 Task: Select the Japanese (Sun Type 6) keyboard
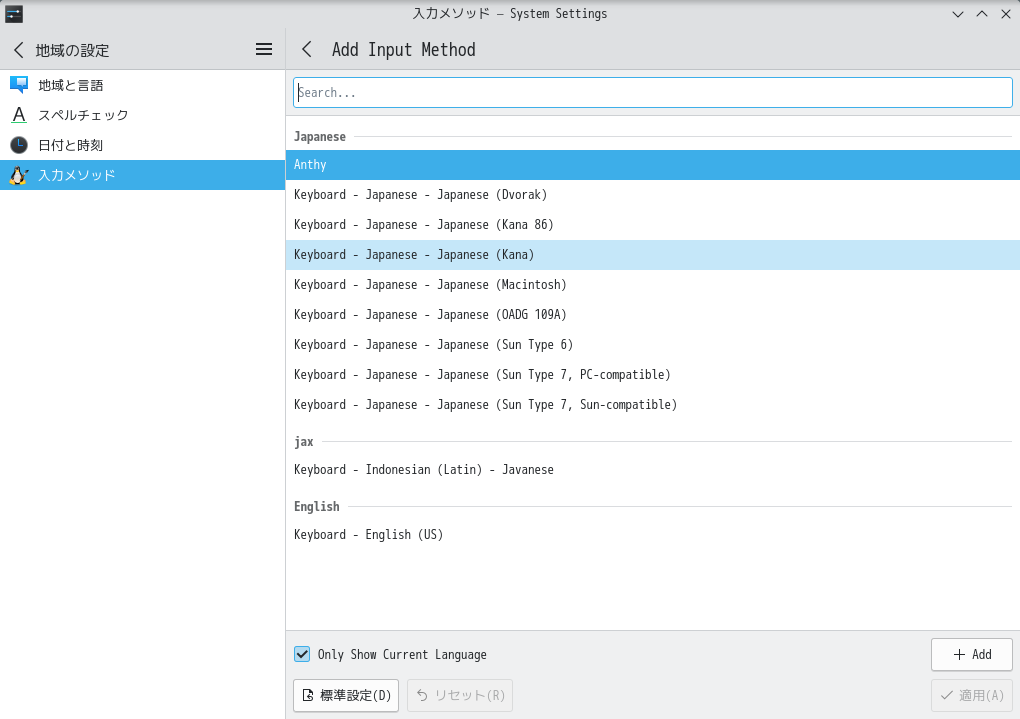tap(652, 345)
